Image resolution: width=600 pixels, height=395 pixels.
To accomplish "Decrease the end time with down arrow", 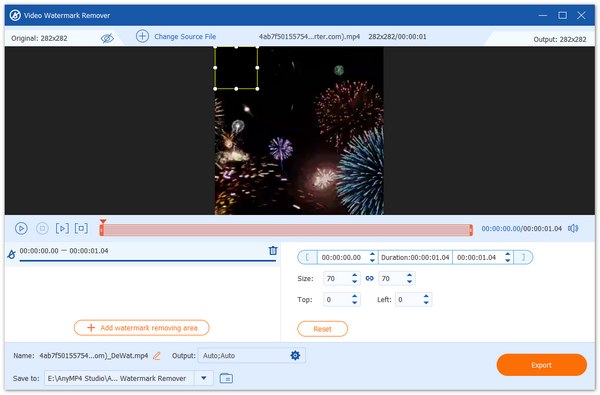I will (x=508, y=261).
